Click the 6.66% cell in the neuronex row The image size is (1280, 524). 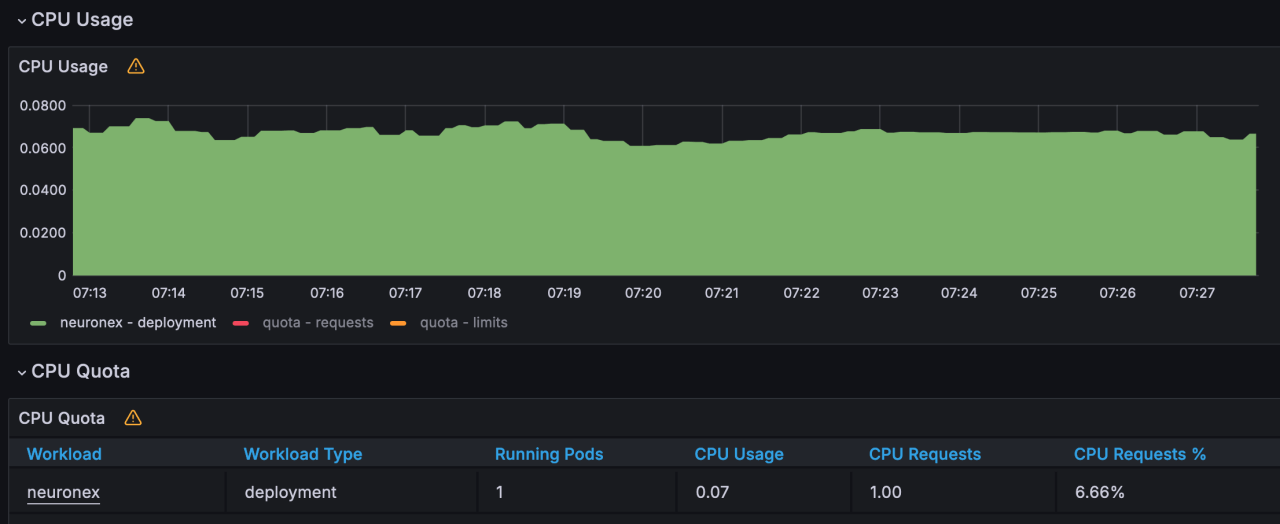[1097, 492]
